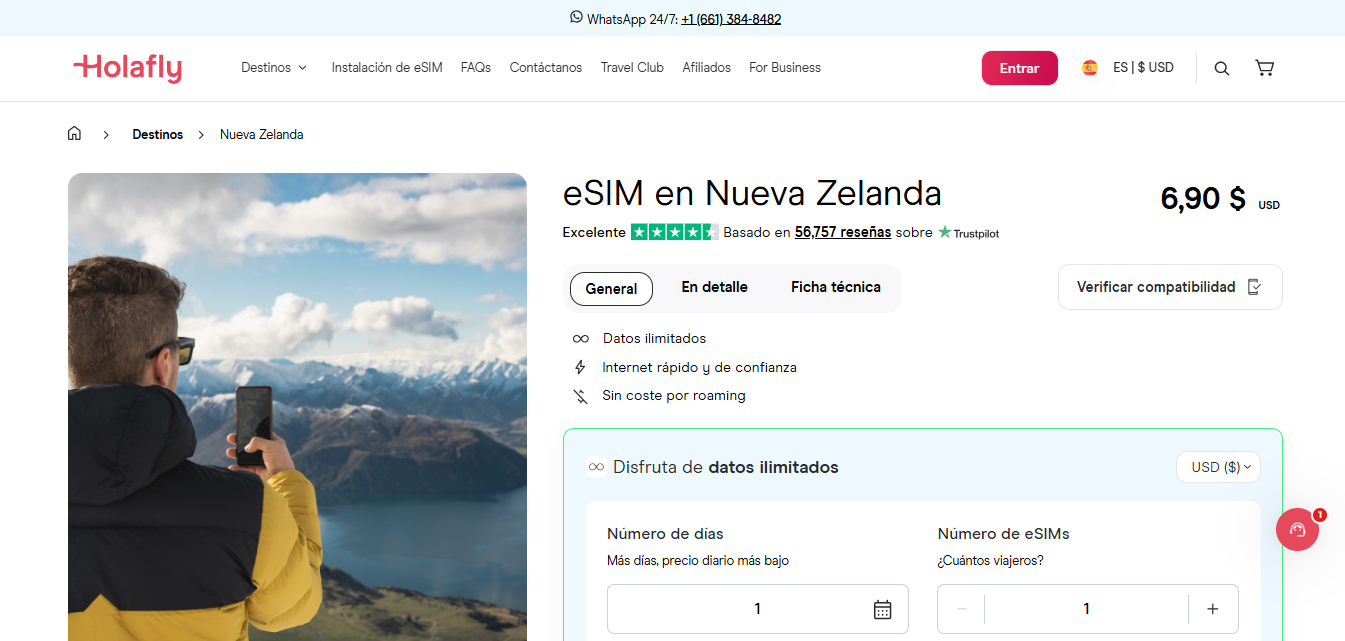Click the 6,90 $ price text
This screenshot has width=1345, height=641.
click(1203, 199)
